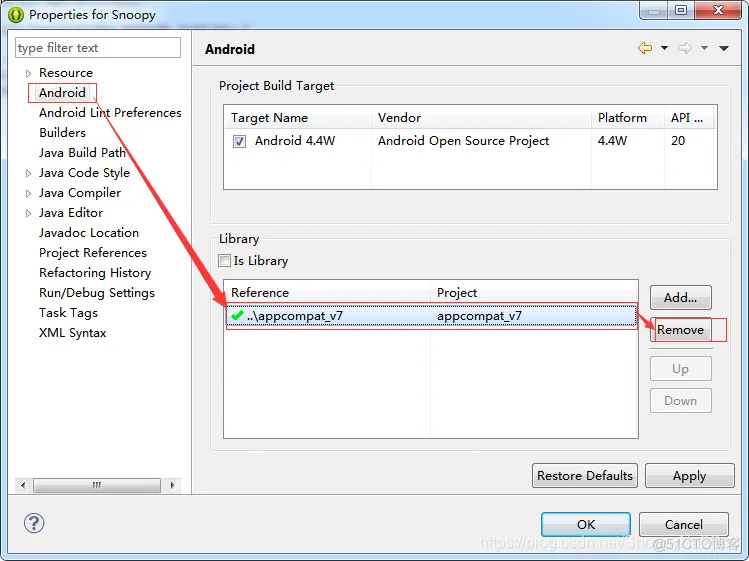Open the view menu triangle in header
749x561 pixels.
point(724,48)
